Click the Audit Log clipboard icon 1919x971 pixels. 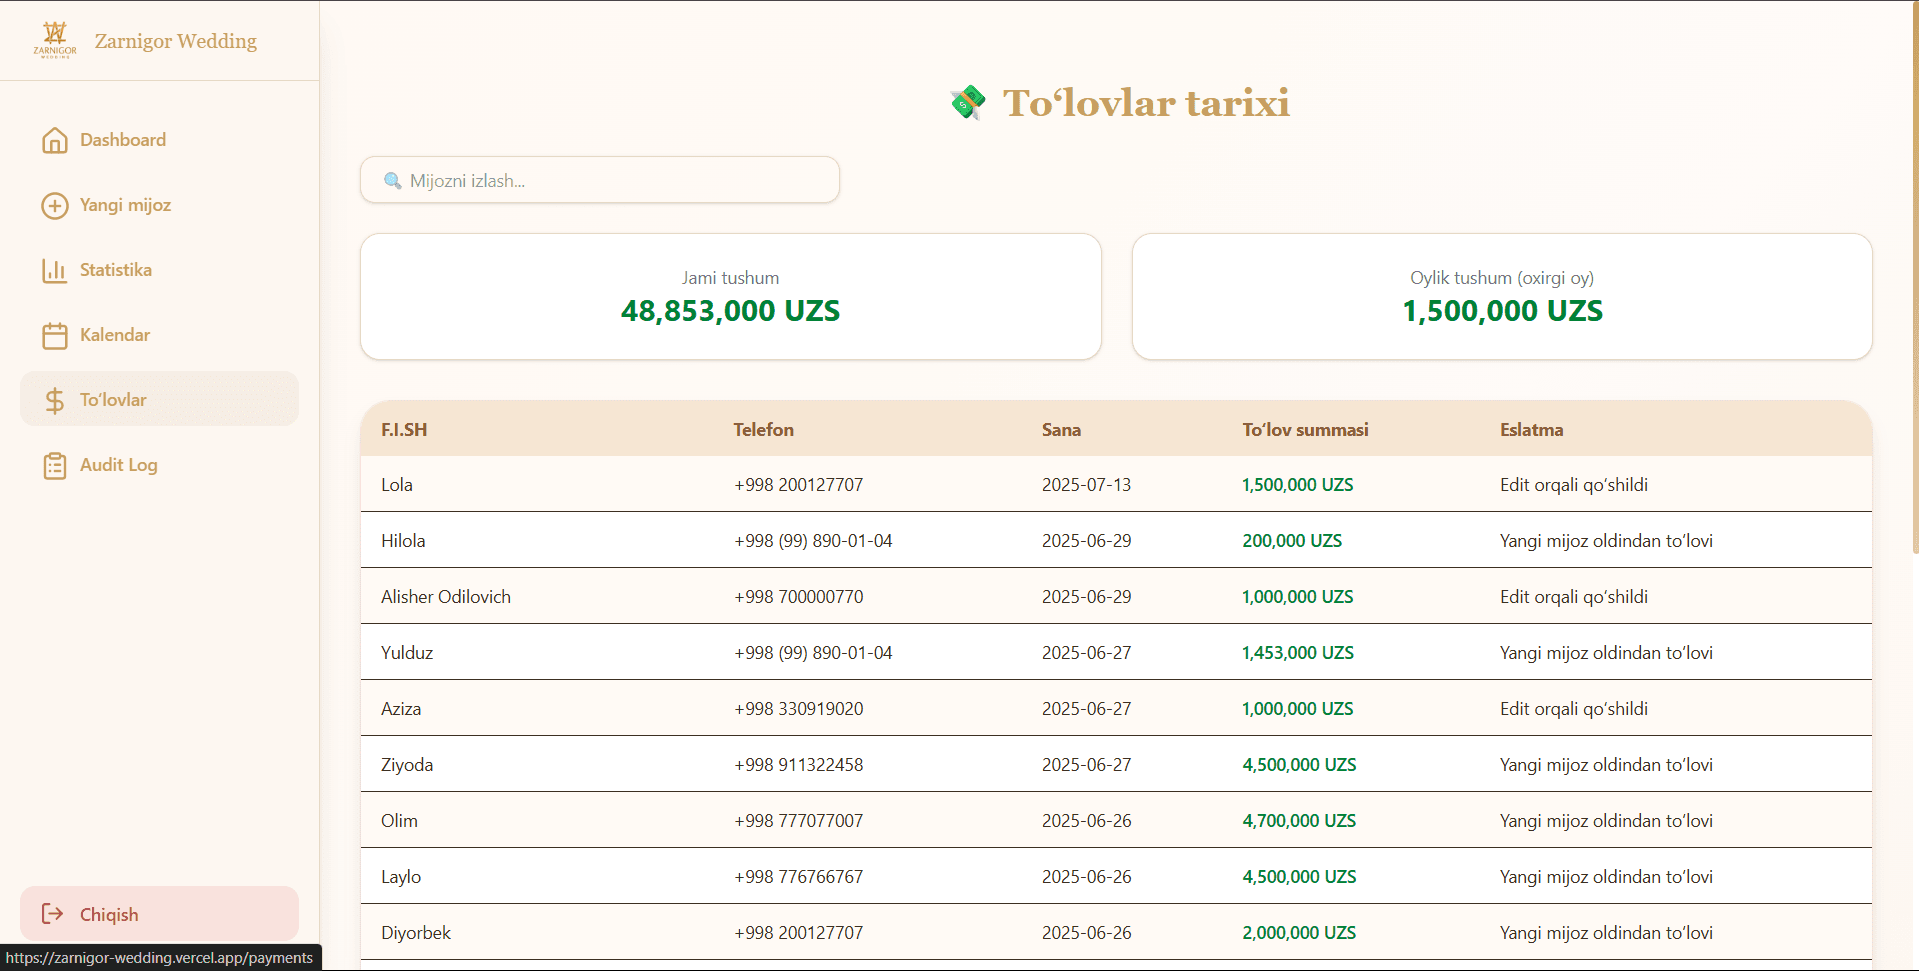(55, 465)
